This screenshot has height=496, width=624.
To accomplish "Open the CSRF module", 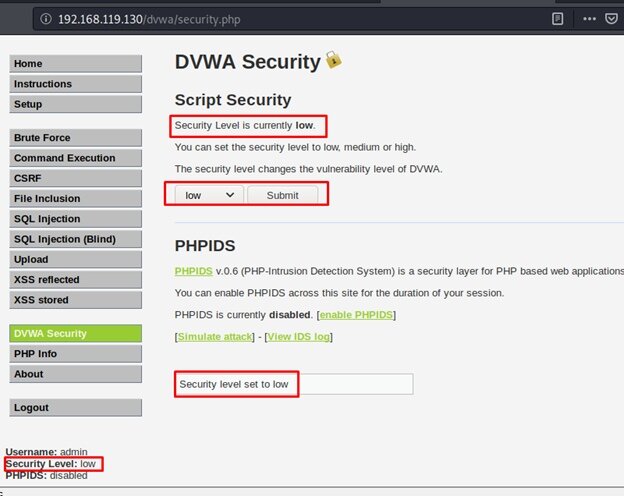I will click(x=75, y=178).
